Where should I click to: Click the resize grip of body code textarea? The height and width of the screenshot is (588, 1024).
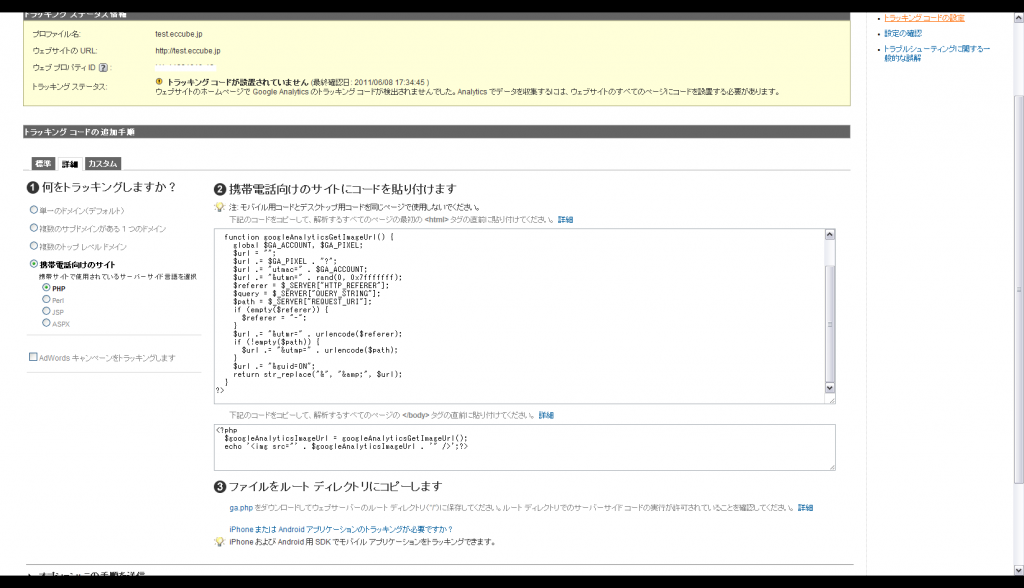(832, 466)
